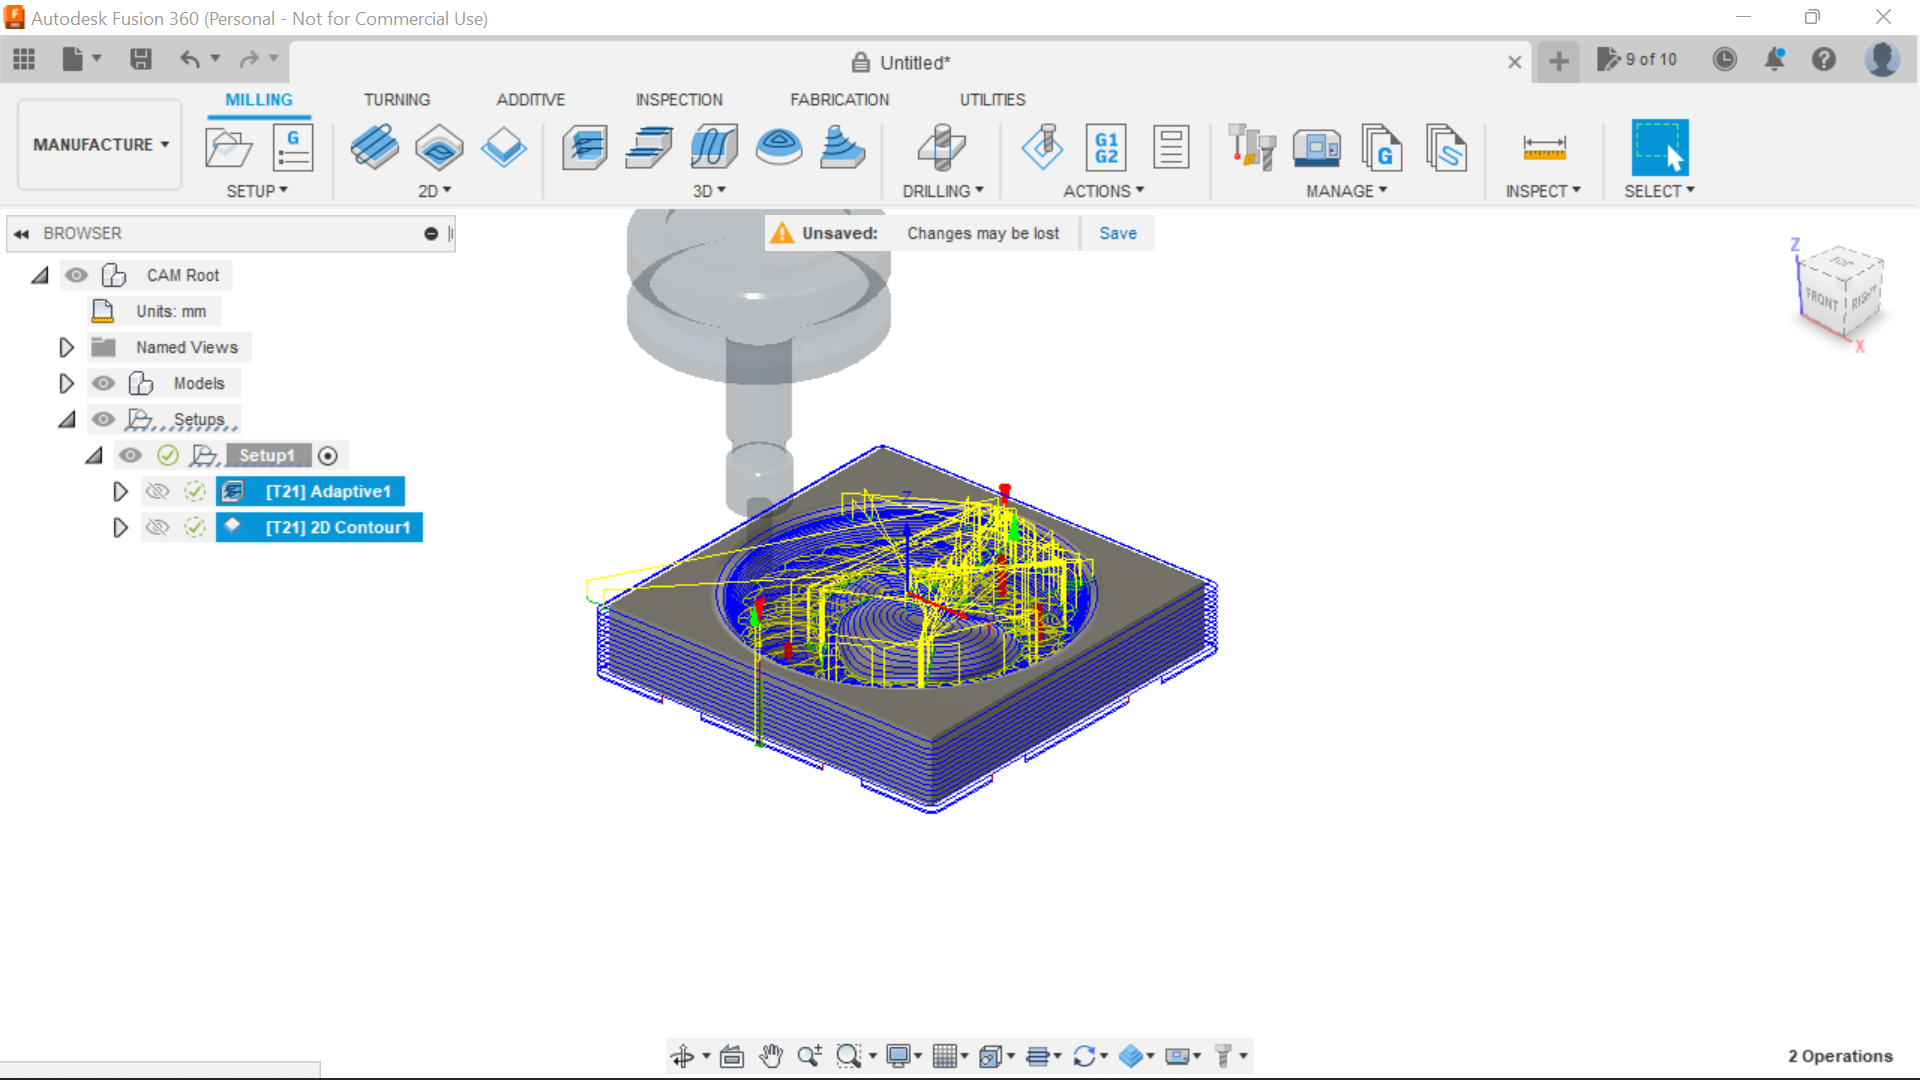Image resolution: width=1920 pixels, height=1080 pixels.
Task: Select the 3D Contour tool
Action: 779,148
